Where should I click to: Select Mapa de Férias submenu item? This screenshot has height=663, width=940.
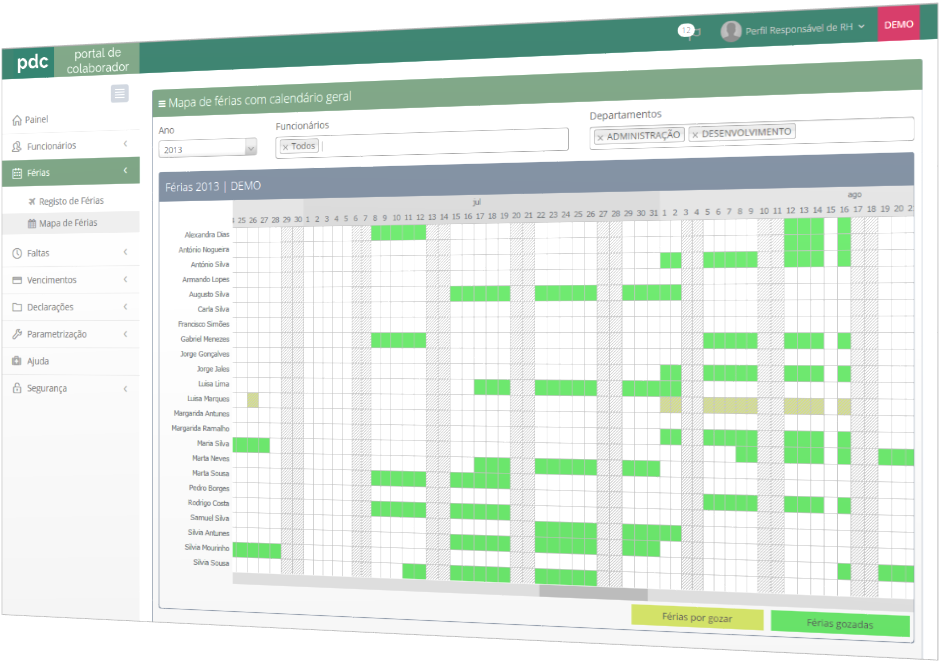68,223
